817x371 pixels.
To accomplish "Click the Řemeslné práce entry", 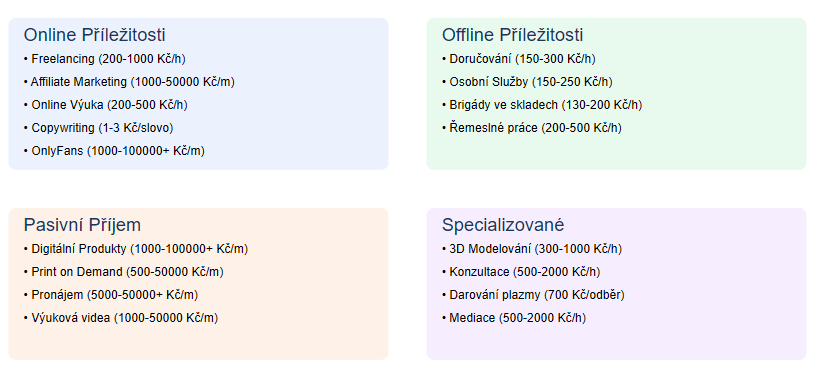I will [532, 128].
